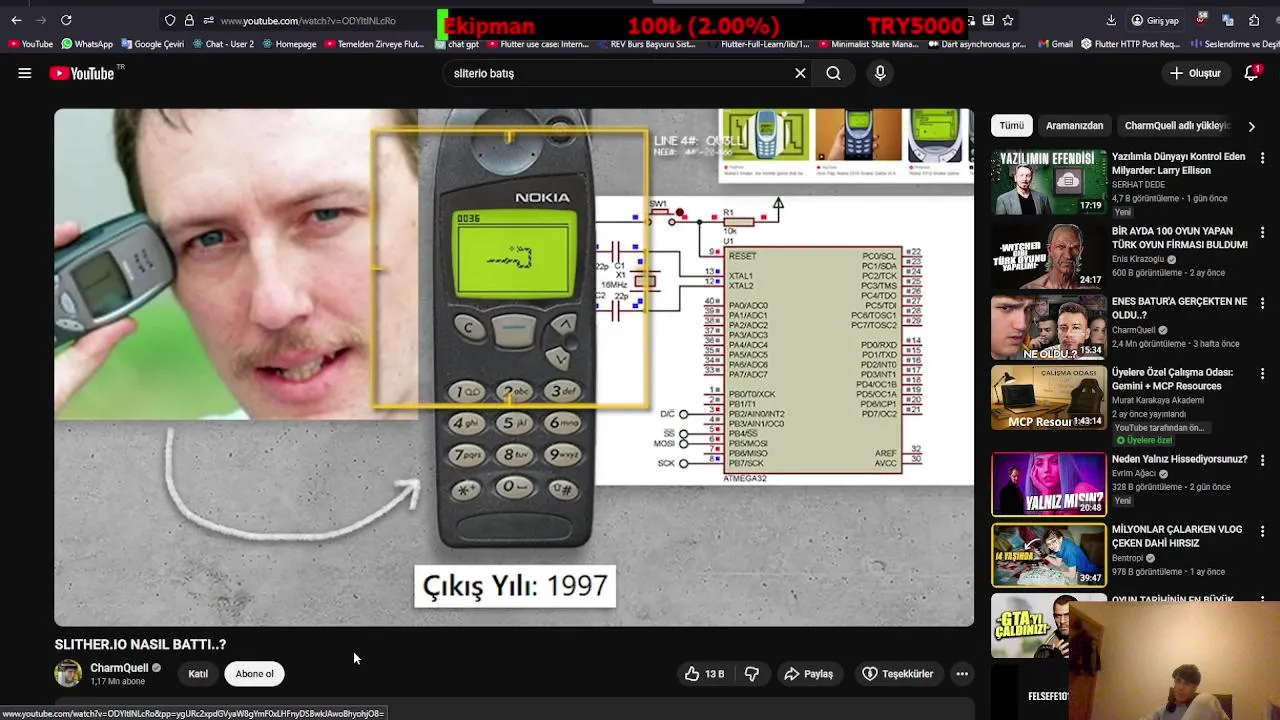Open options for Gemini + MCP Resources video
The height and width of the screenshot is (720, 1280).
[1262, 374]
